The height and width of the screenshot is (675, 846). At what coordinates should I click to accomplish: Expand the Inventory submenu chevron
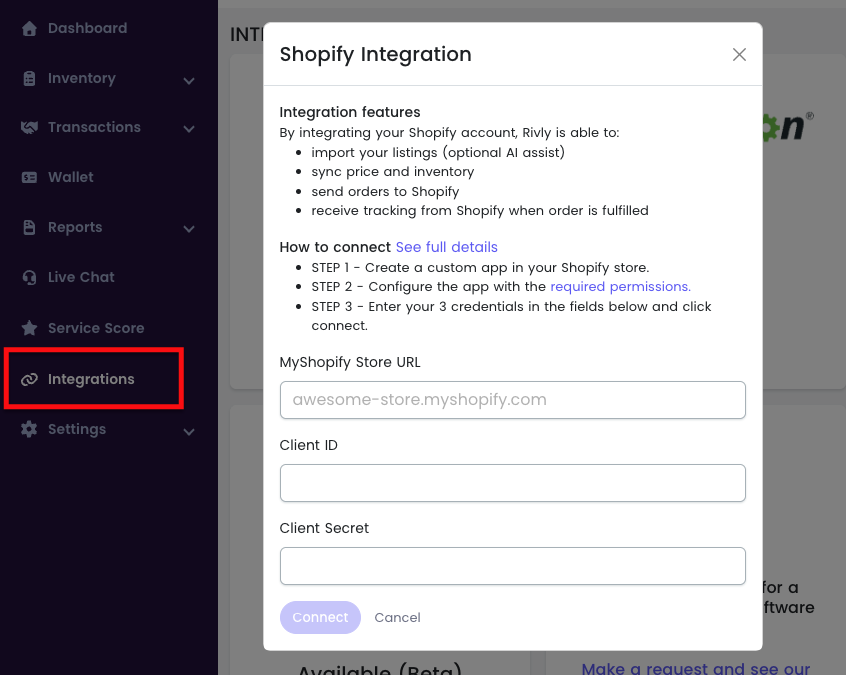(x=189, y=80)
